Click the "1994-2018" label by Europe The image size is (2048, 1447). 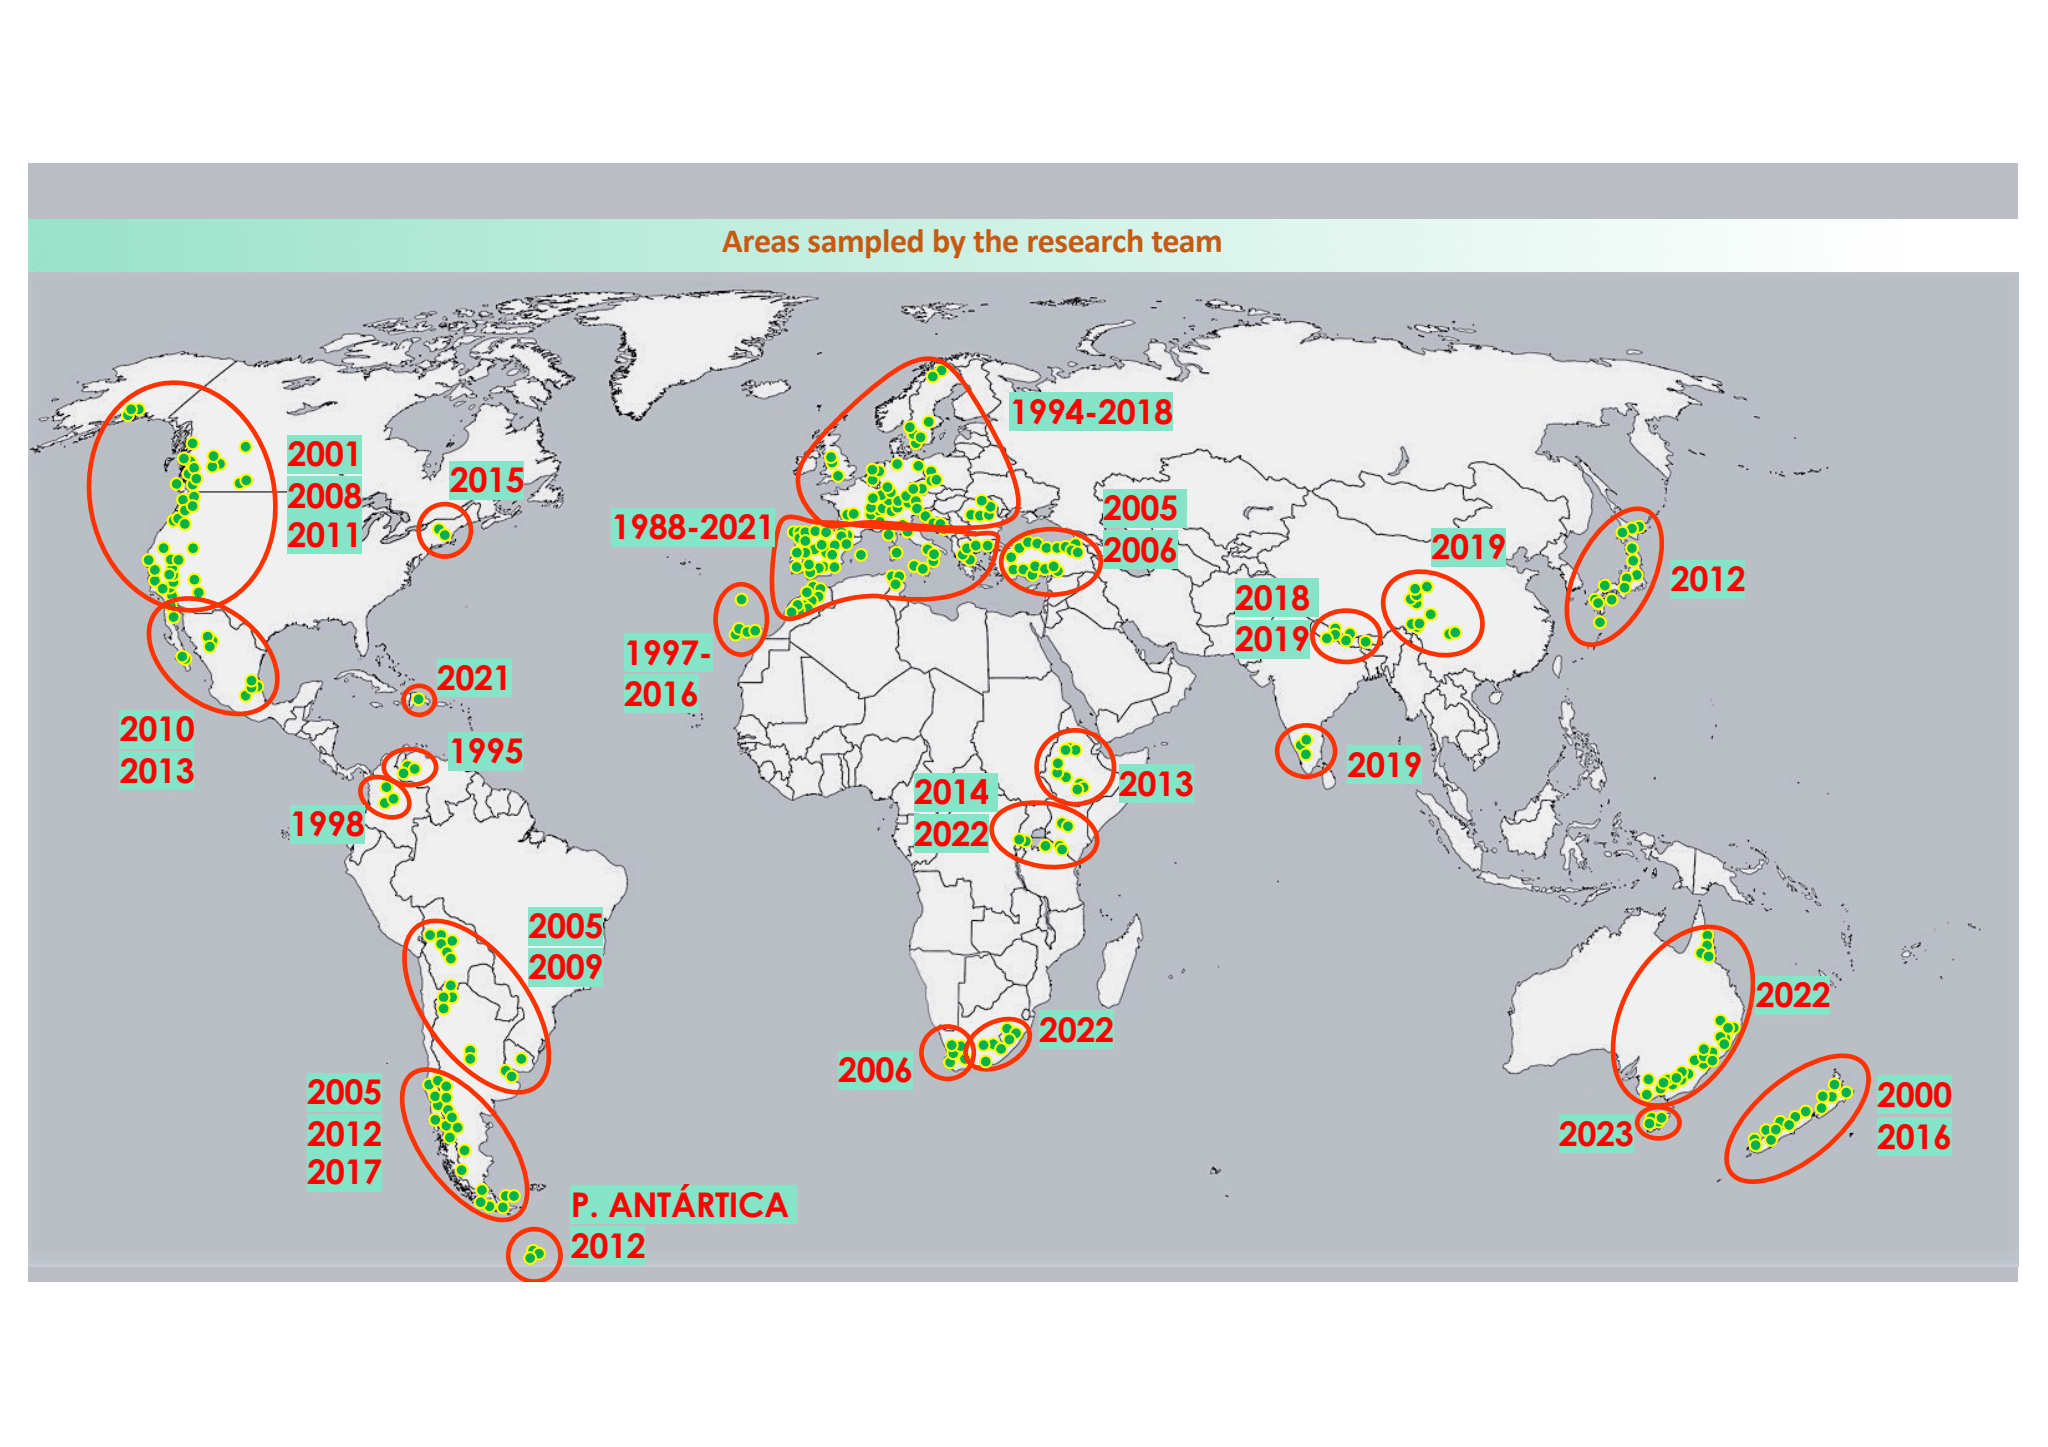1091,412
